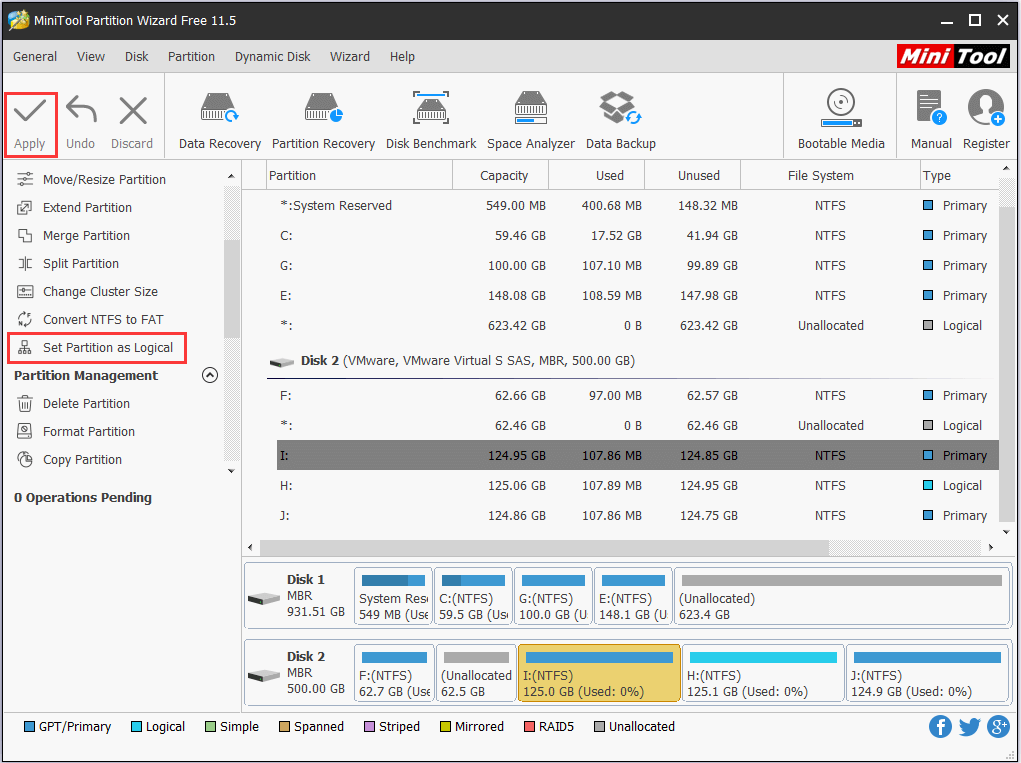Screen dimensions: 1021x763
Task: Select F:(NTFS) block in Disk 2 map
Action: coord(394,674)
